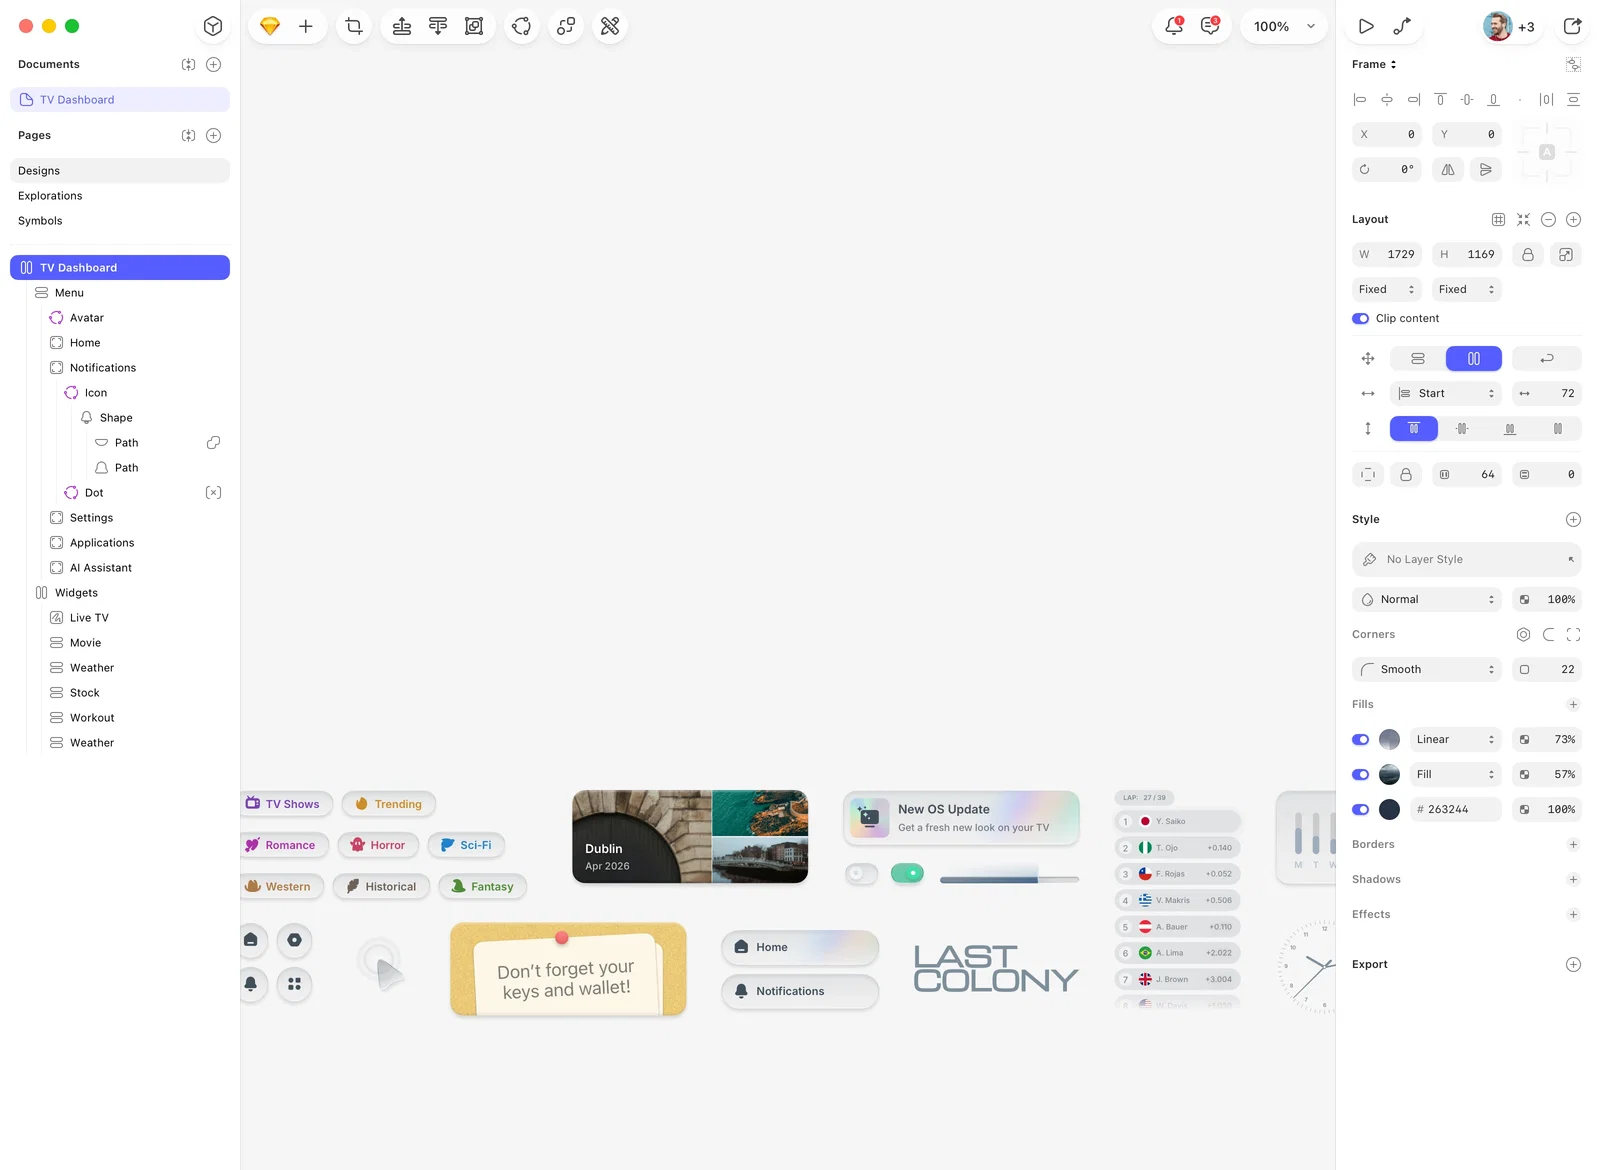Image resolution: width=1598 pixels, height=1170 pixels.
Task: Add a new fill with plus
Action: click(1573, 704)
